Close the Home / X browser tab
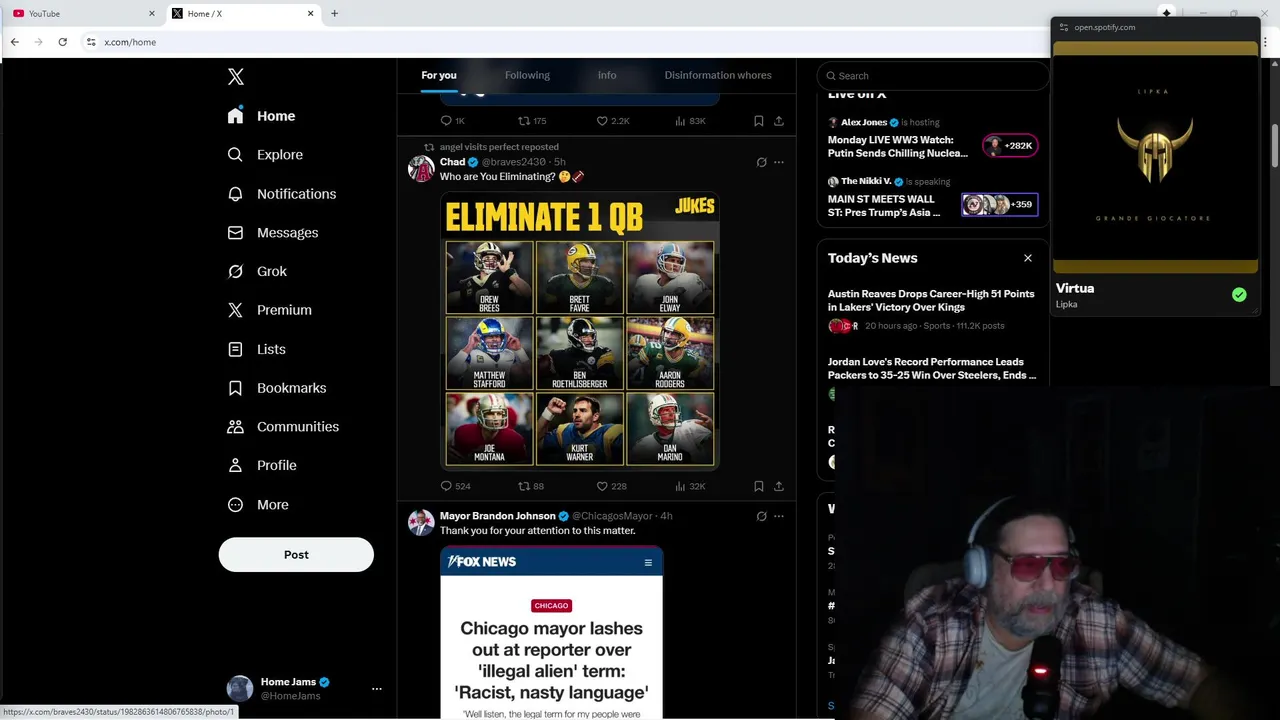1280x720 pixels. click(x=311, y=14)
